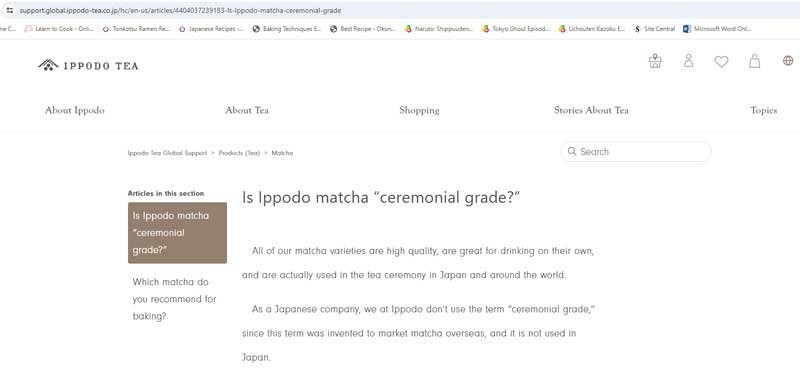Go to Matcha breadcrumb
Image resolution: width=800 pixels, height=390 pixels.
click(x=282, y=153)
